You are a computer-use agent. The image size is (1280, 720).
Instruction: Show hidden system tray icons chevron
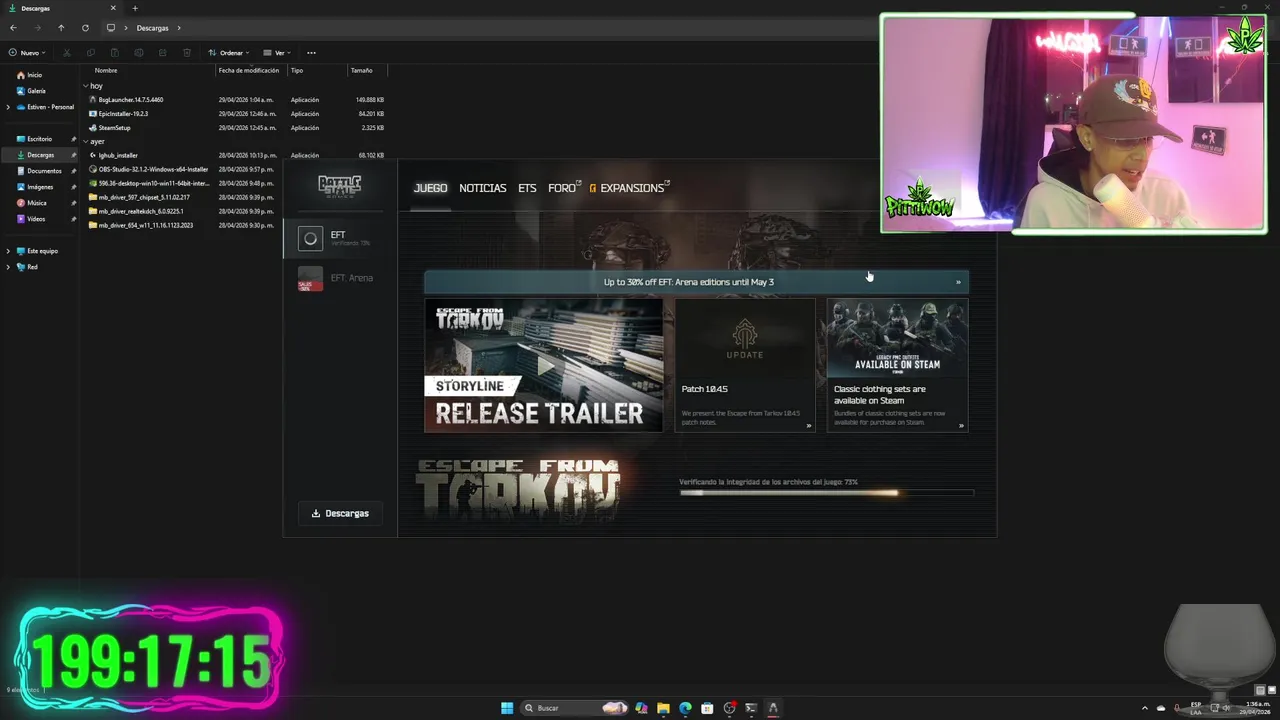point(1145,708)
